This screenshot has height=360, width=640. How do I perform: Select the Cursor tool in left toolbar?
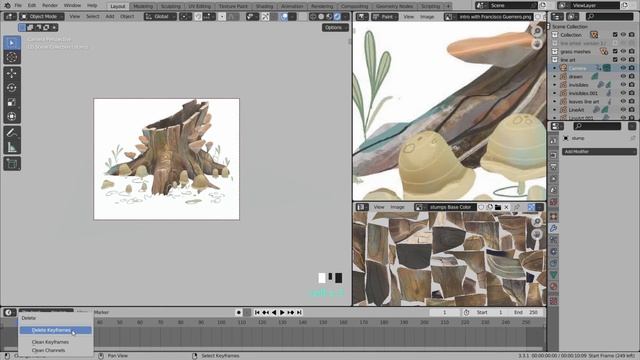12,58
